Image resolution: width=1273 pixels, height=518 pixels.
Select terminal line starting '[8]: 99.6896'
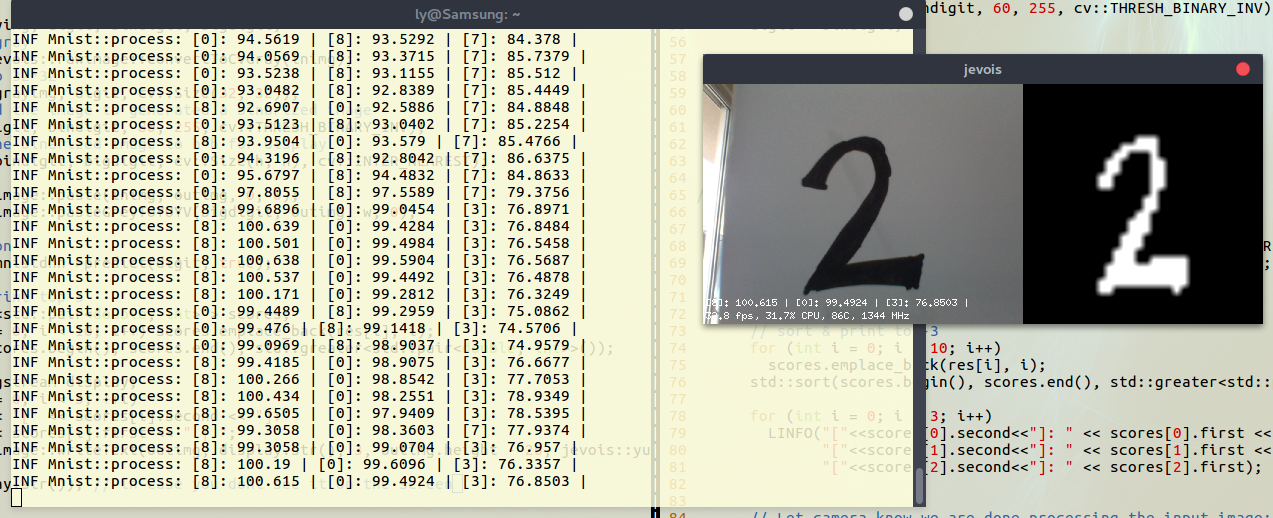coord(298,209)
